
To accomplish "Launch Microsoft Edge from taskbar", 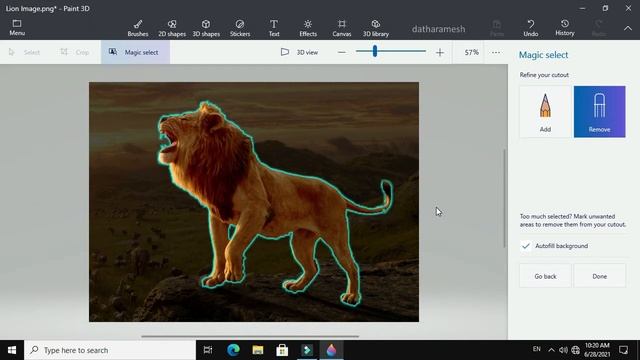I will coord(233,350).
